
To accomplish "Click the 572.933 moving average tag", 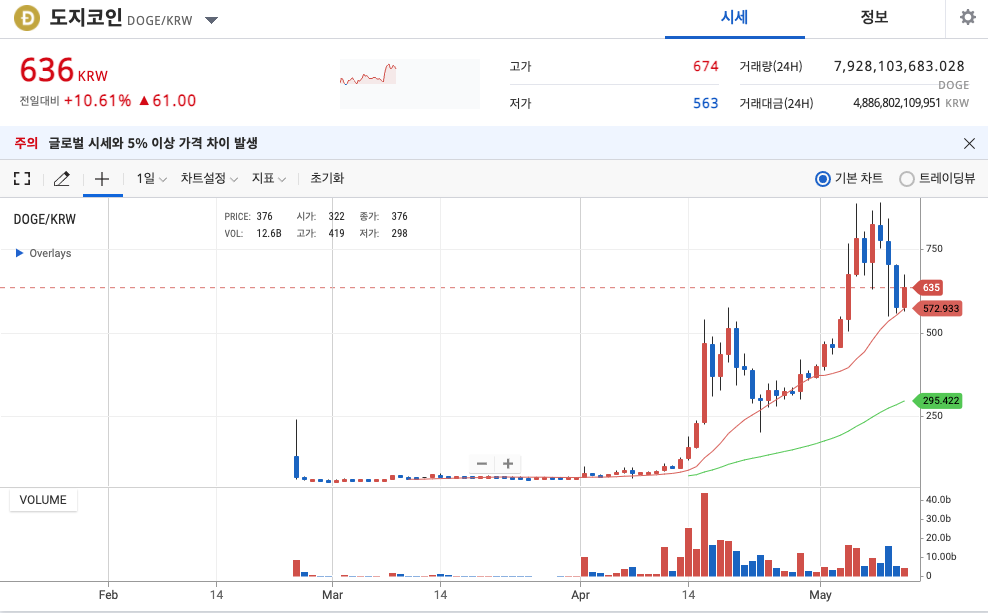I will (938, 309).
